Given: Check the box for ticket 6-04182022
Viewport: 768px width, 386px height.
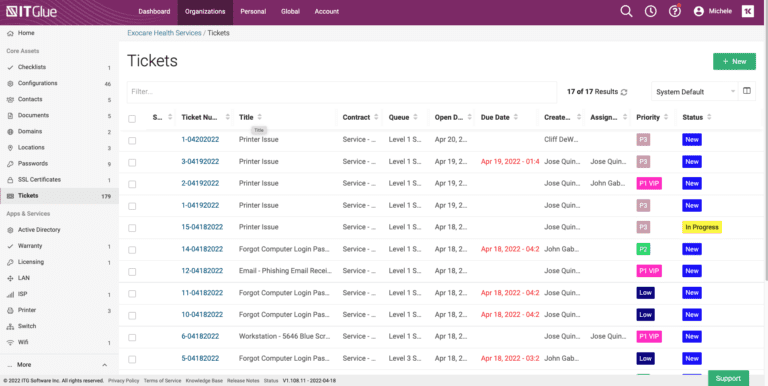Looking at the screenshot, I should [132, 338].
